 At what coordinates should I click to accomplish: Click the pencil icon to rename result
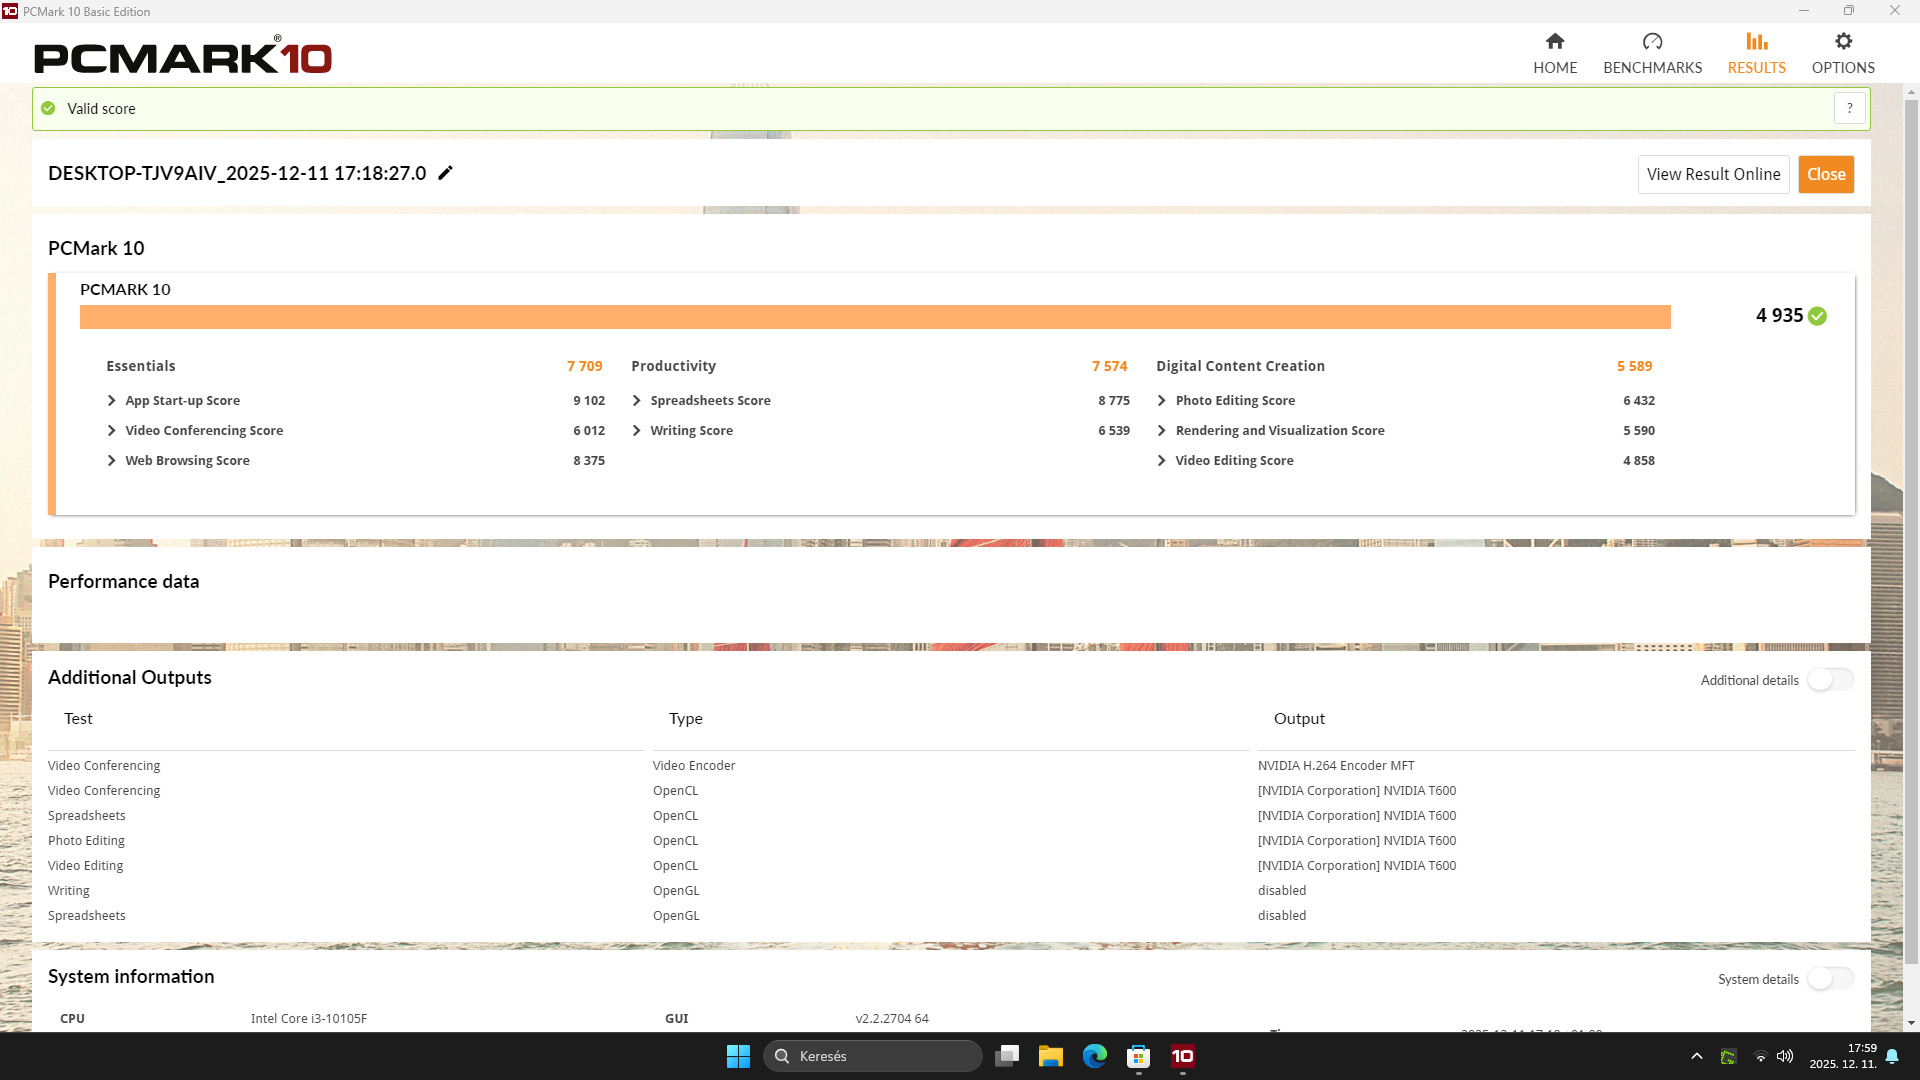pyautogui.click(x=446, y=173)
